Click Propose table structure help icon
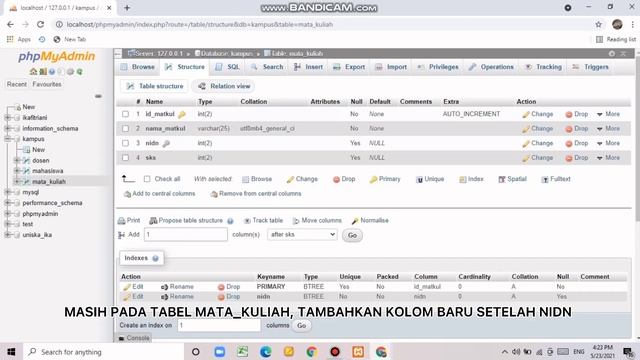This screenshot has width=640, height=360. [230, 221]
